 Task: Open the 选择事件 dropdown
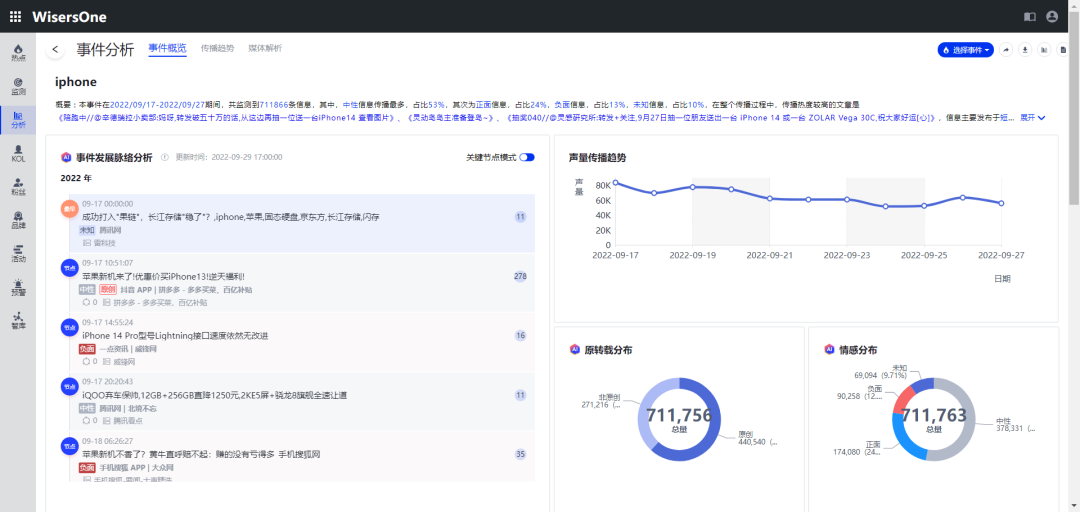point(965,50)
